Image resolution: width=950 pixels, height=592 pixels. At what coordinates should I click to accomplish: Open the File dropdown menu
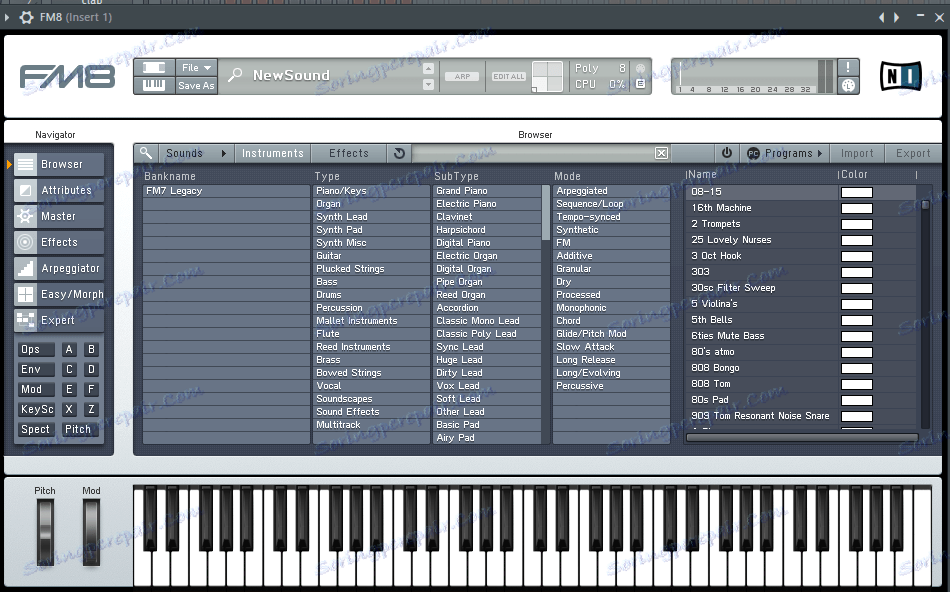click(196, 68)
